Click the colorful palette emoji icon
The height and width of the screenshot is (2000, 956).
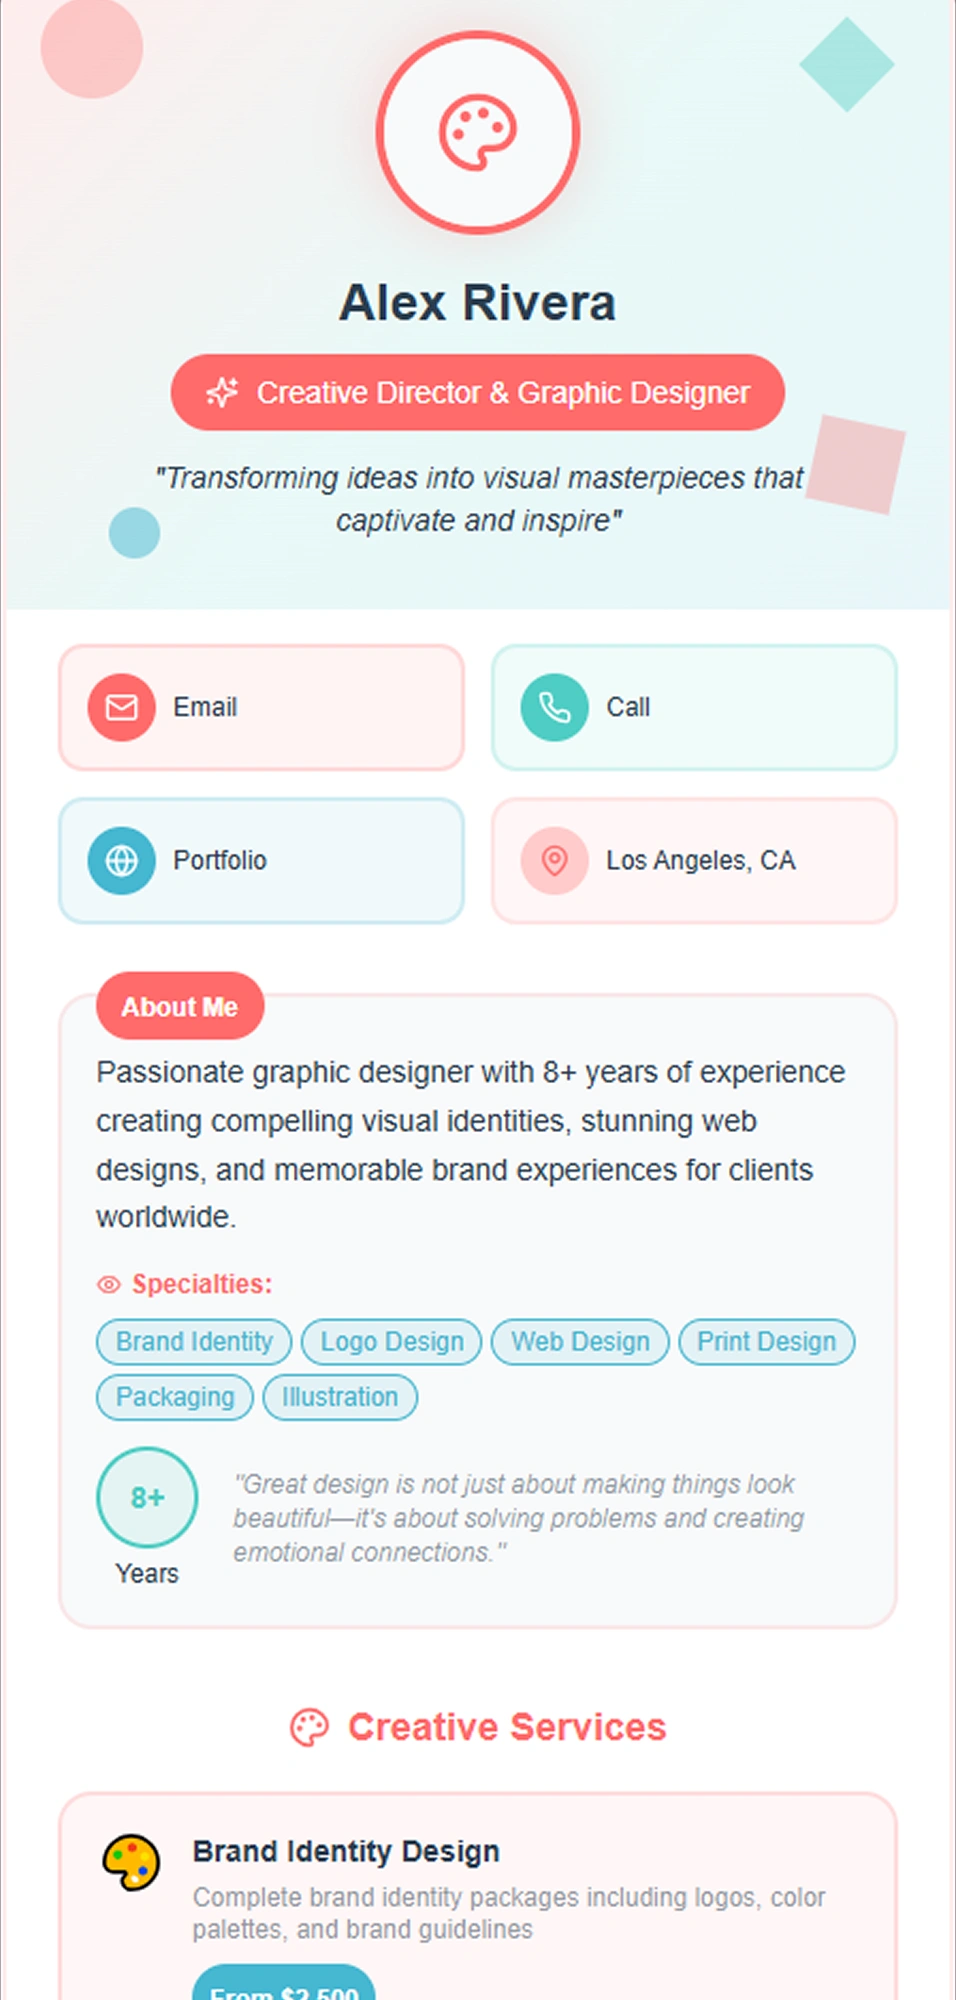131,1862
